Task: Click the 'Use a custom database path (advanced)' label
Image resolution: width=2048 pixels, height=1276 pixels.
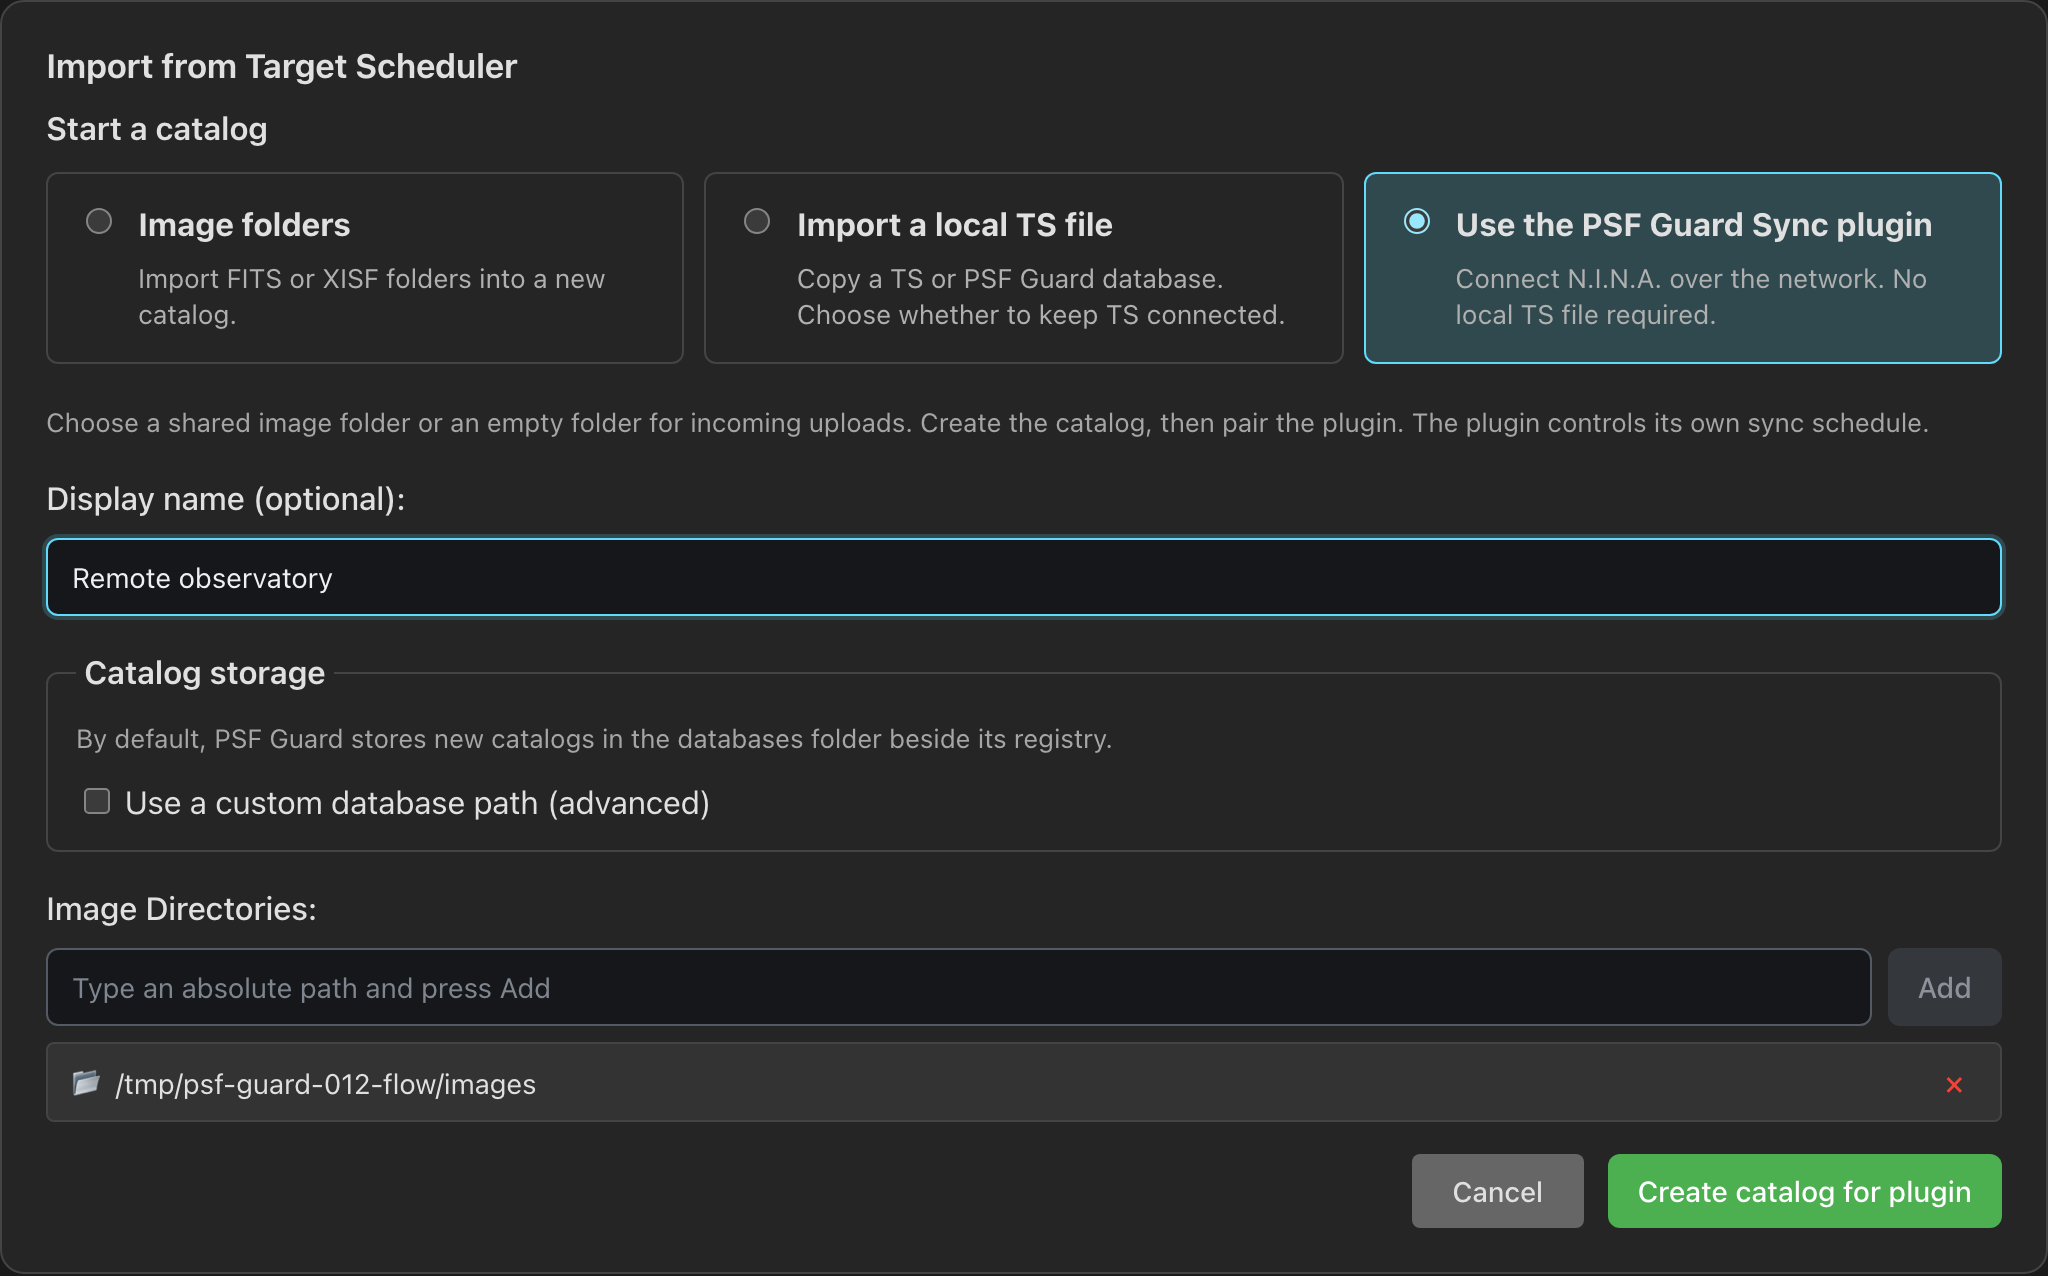Action: tap(417, 803)
